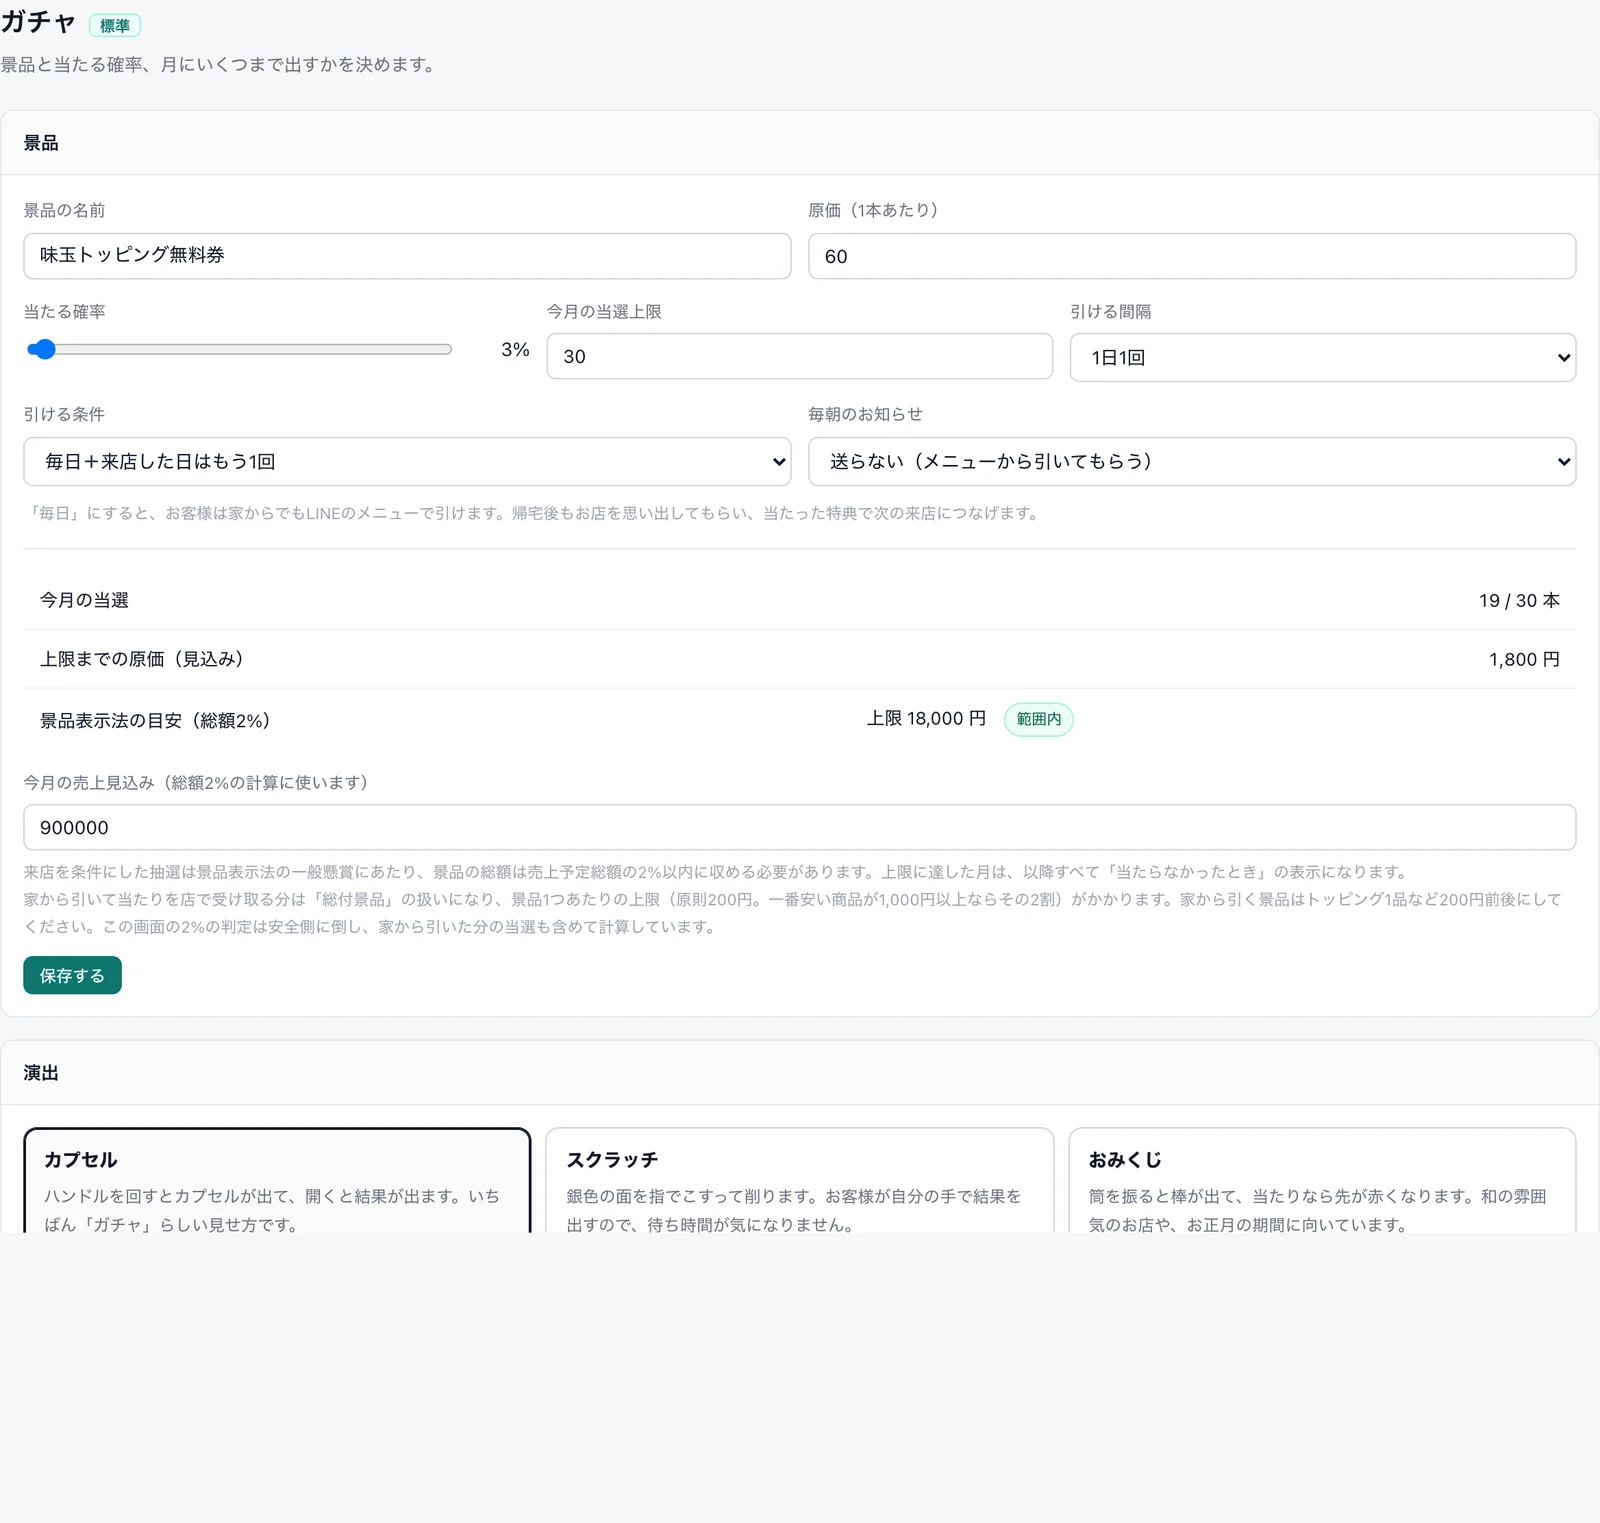Adjust the 当たる確率 slider
Viewport: 1600px width, 1523px height.
tap(239, 349)
